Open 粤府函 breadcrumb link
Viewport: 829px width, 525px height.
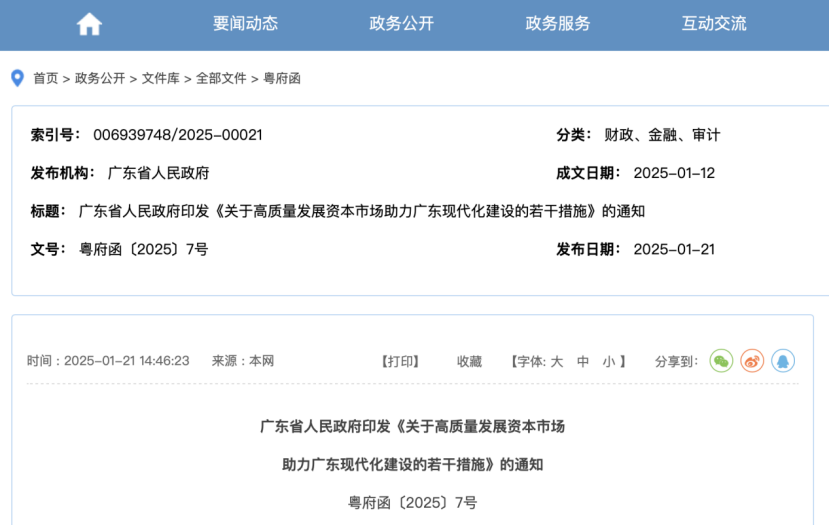point(282,78)
